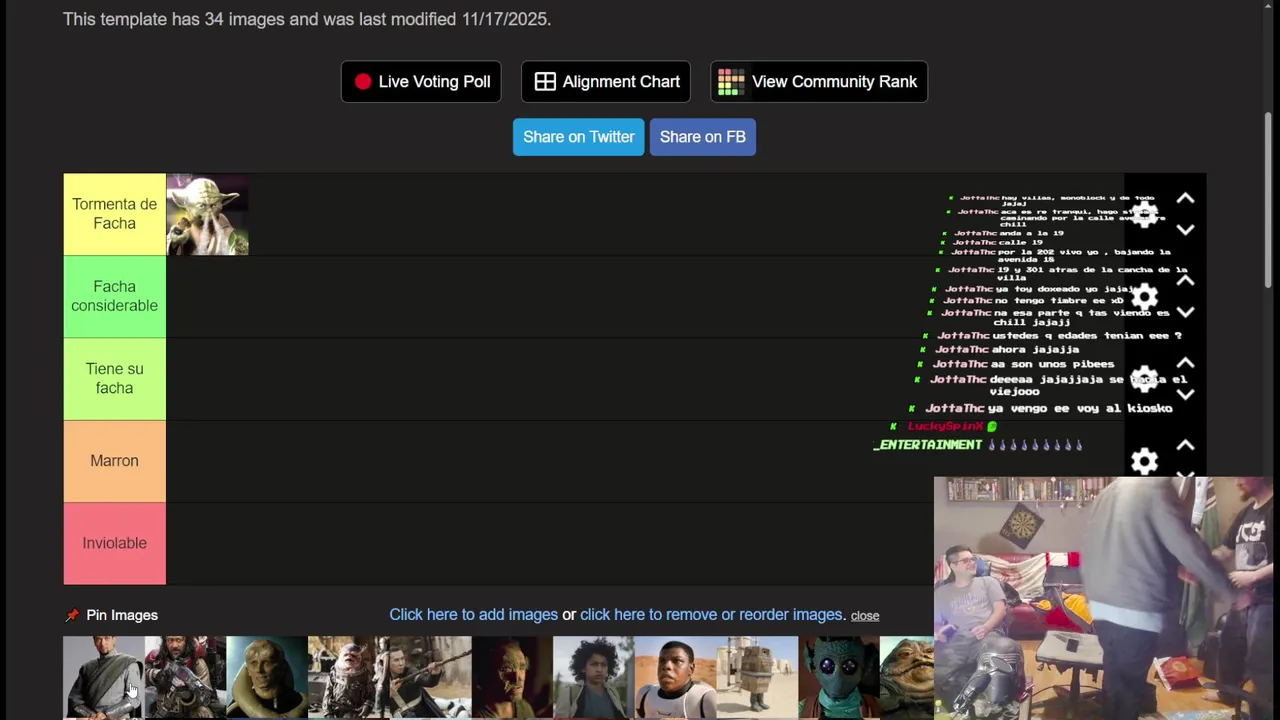This screenshot has width=1280, height=720.
Task: Move Facha considerable row down
Action: pos(1185,311)
